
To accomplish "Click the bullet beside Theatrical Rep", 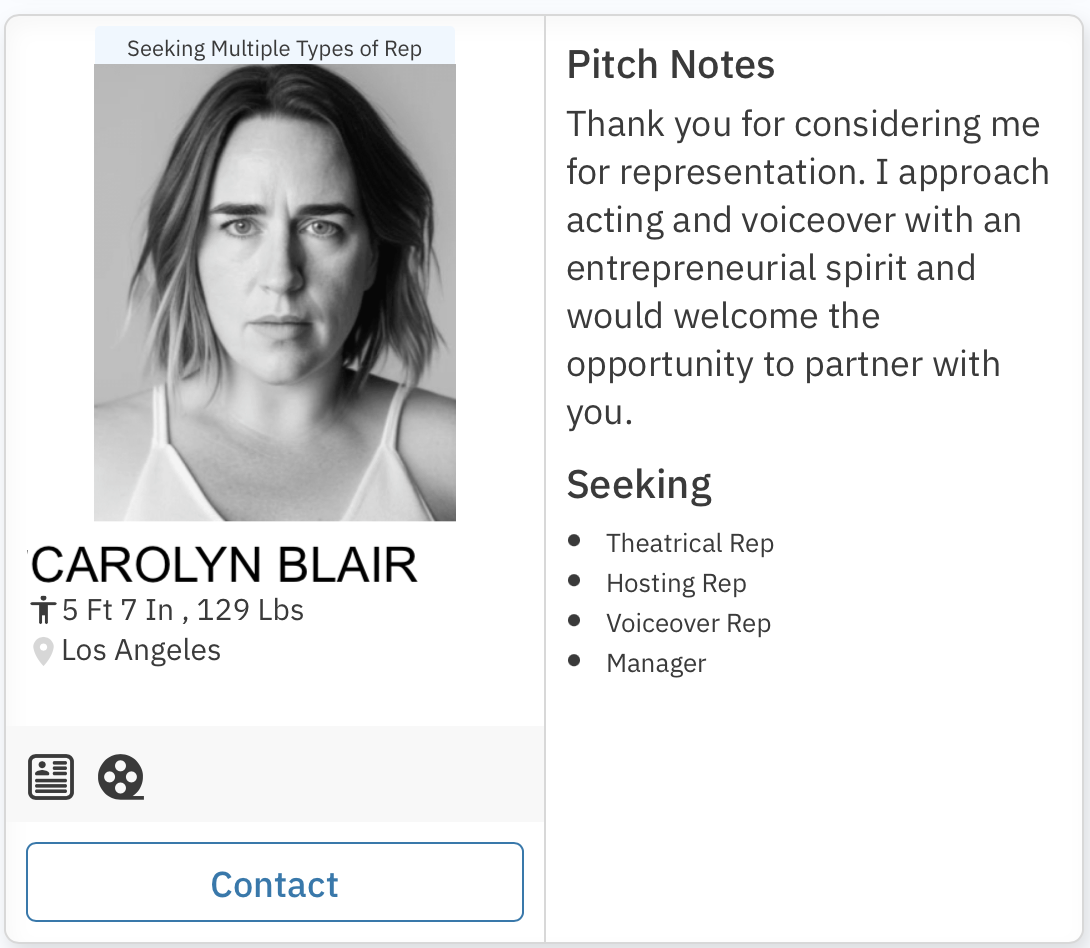I will point(574,541).
